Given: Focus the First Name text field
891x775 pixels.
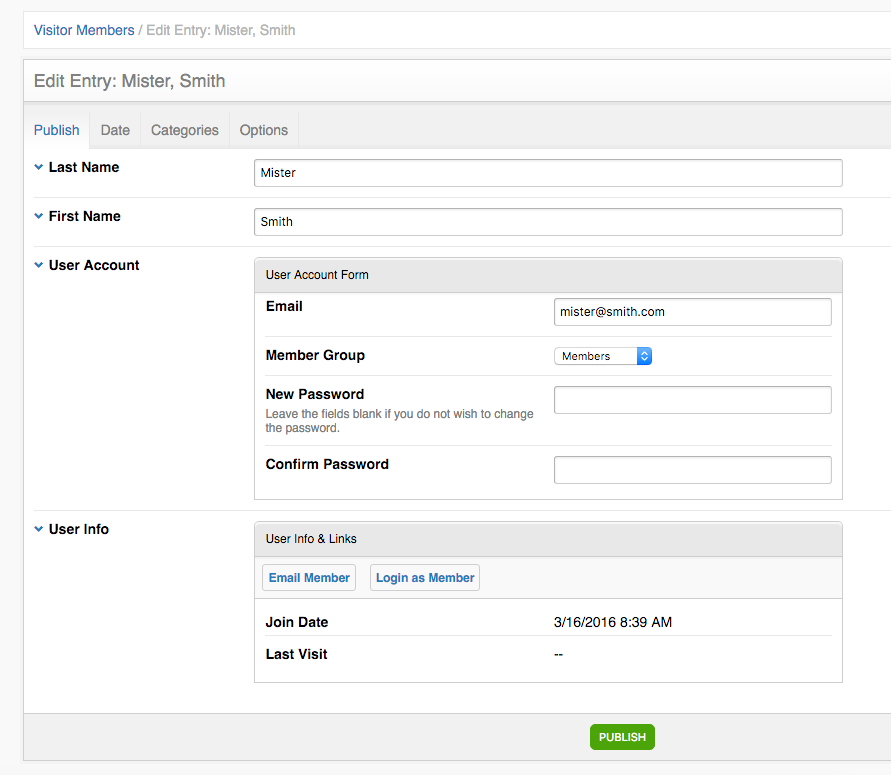Looking at the screenshot, I should coord(548,222).
